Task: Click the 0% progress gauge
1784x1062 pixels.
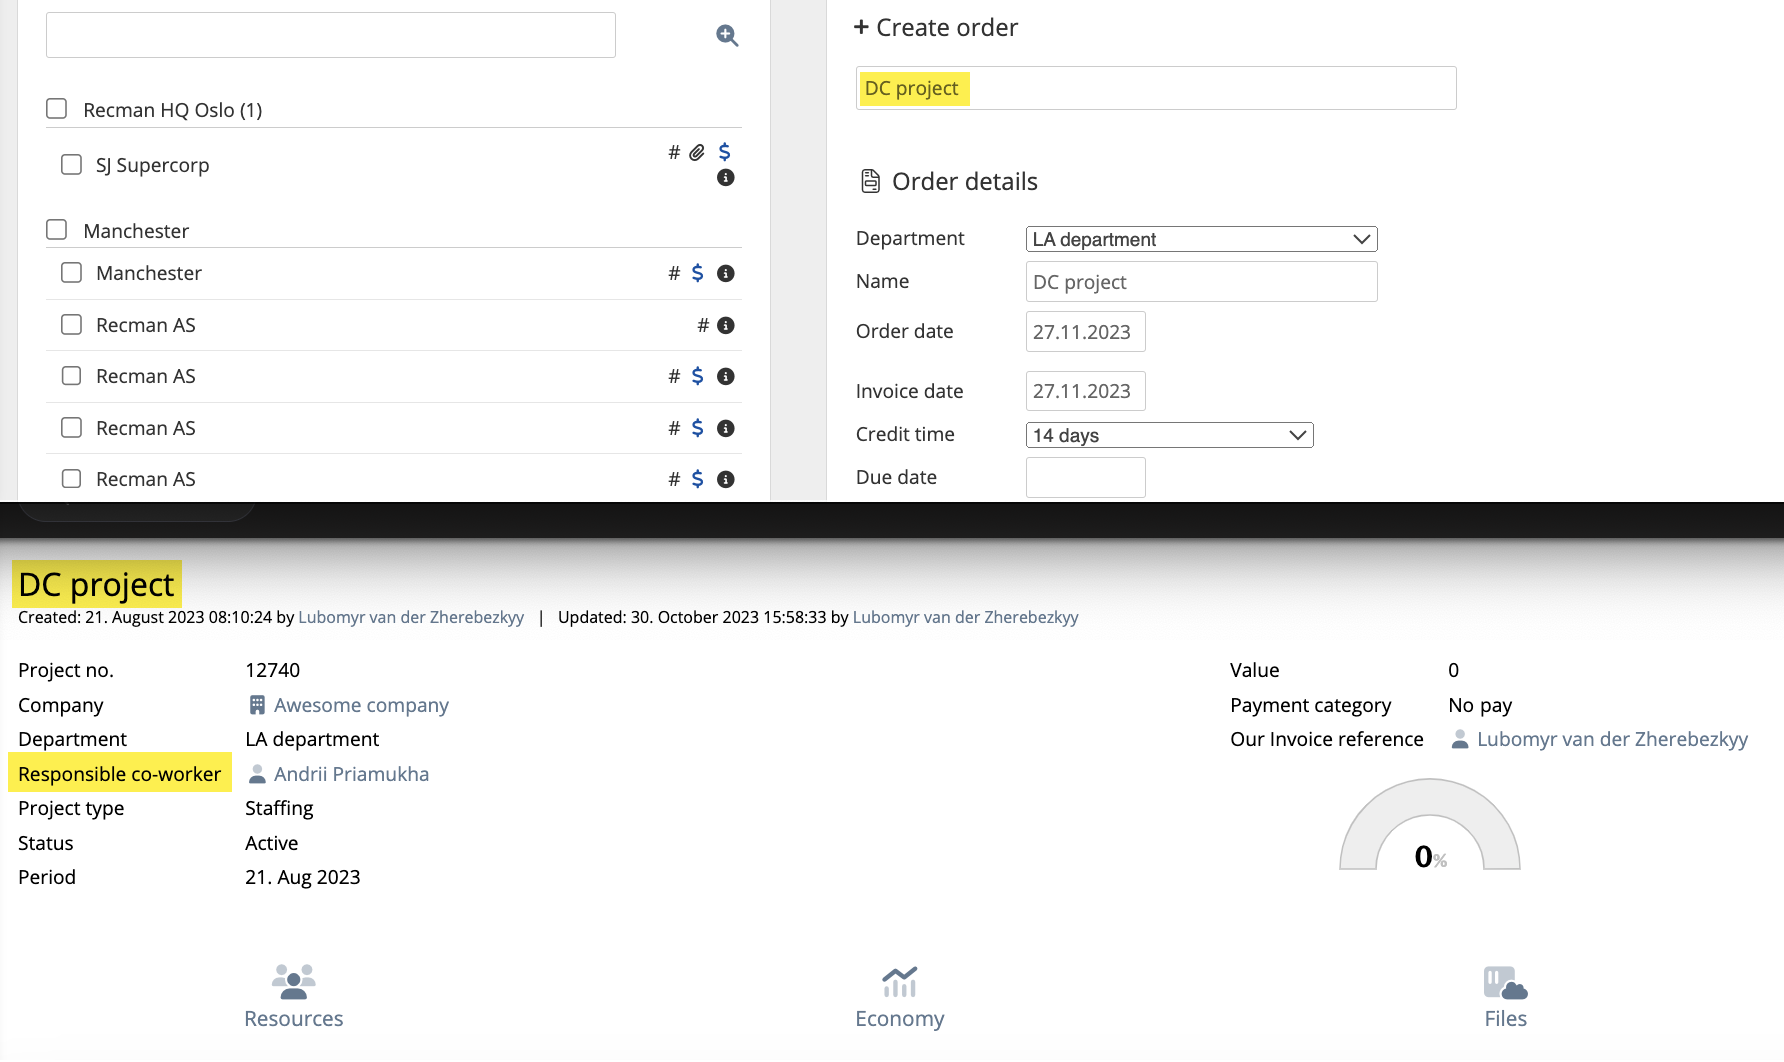Action: tap(1430, 828)
